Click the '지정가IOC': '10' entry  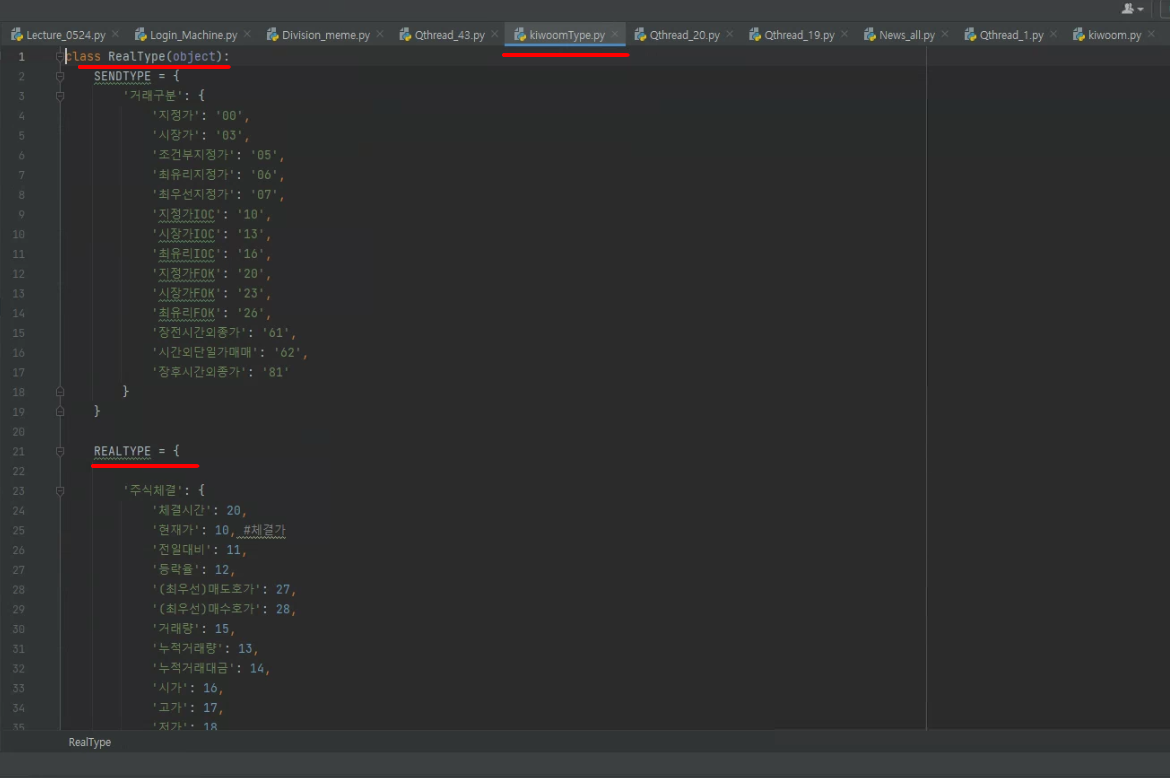click(x=211, y=214)
